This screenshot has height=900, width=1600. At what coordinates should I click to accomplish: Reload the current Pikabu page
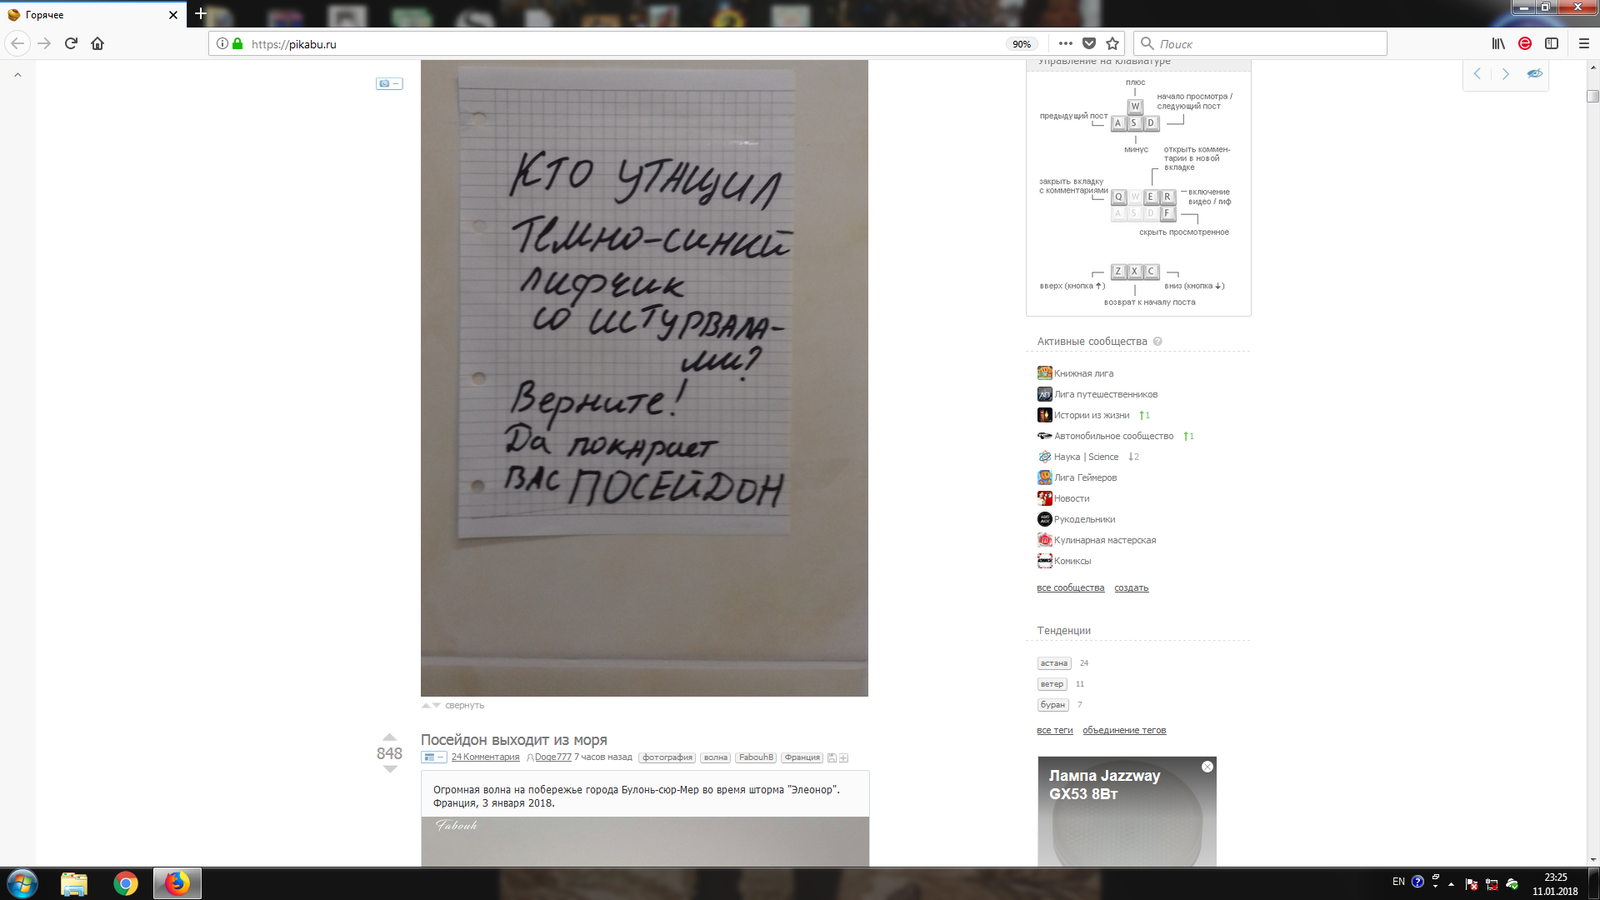pyautogui.click(x=71, y=44)
